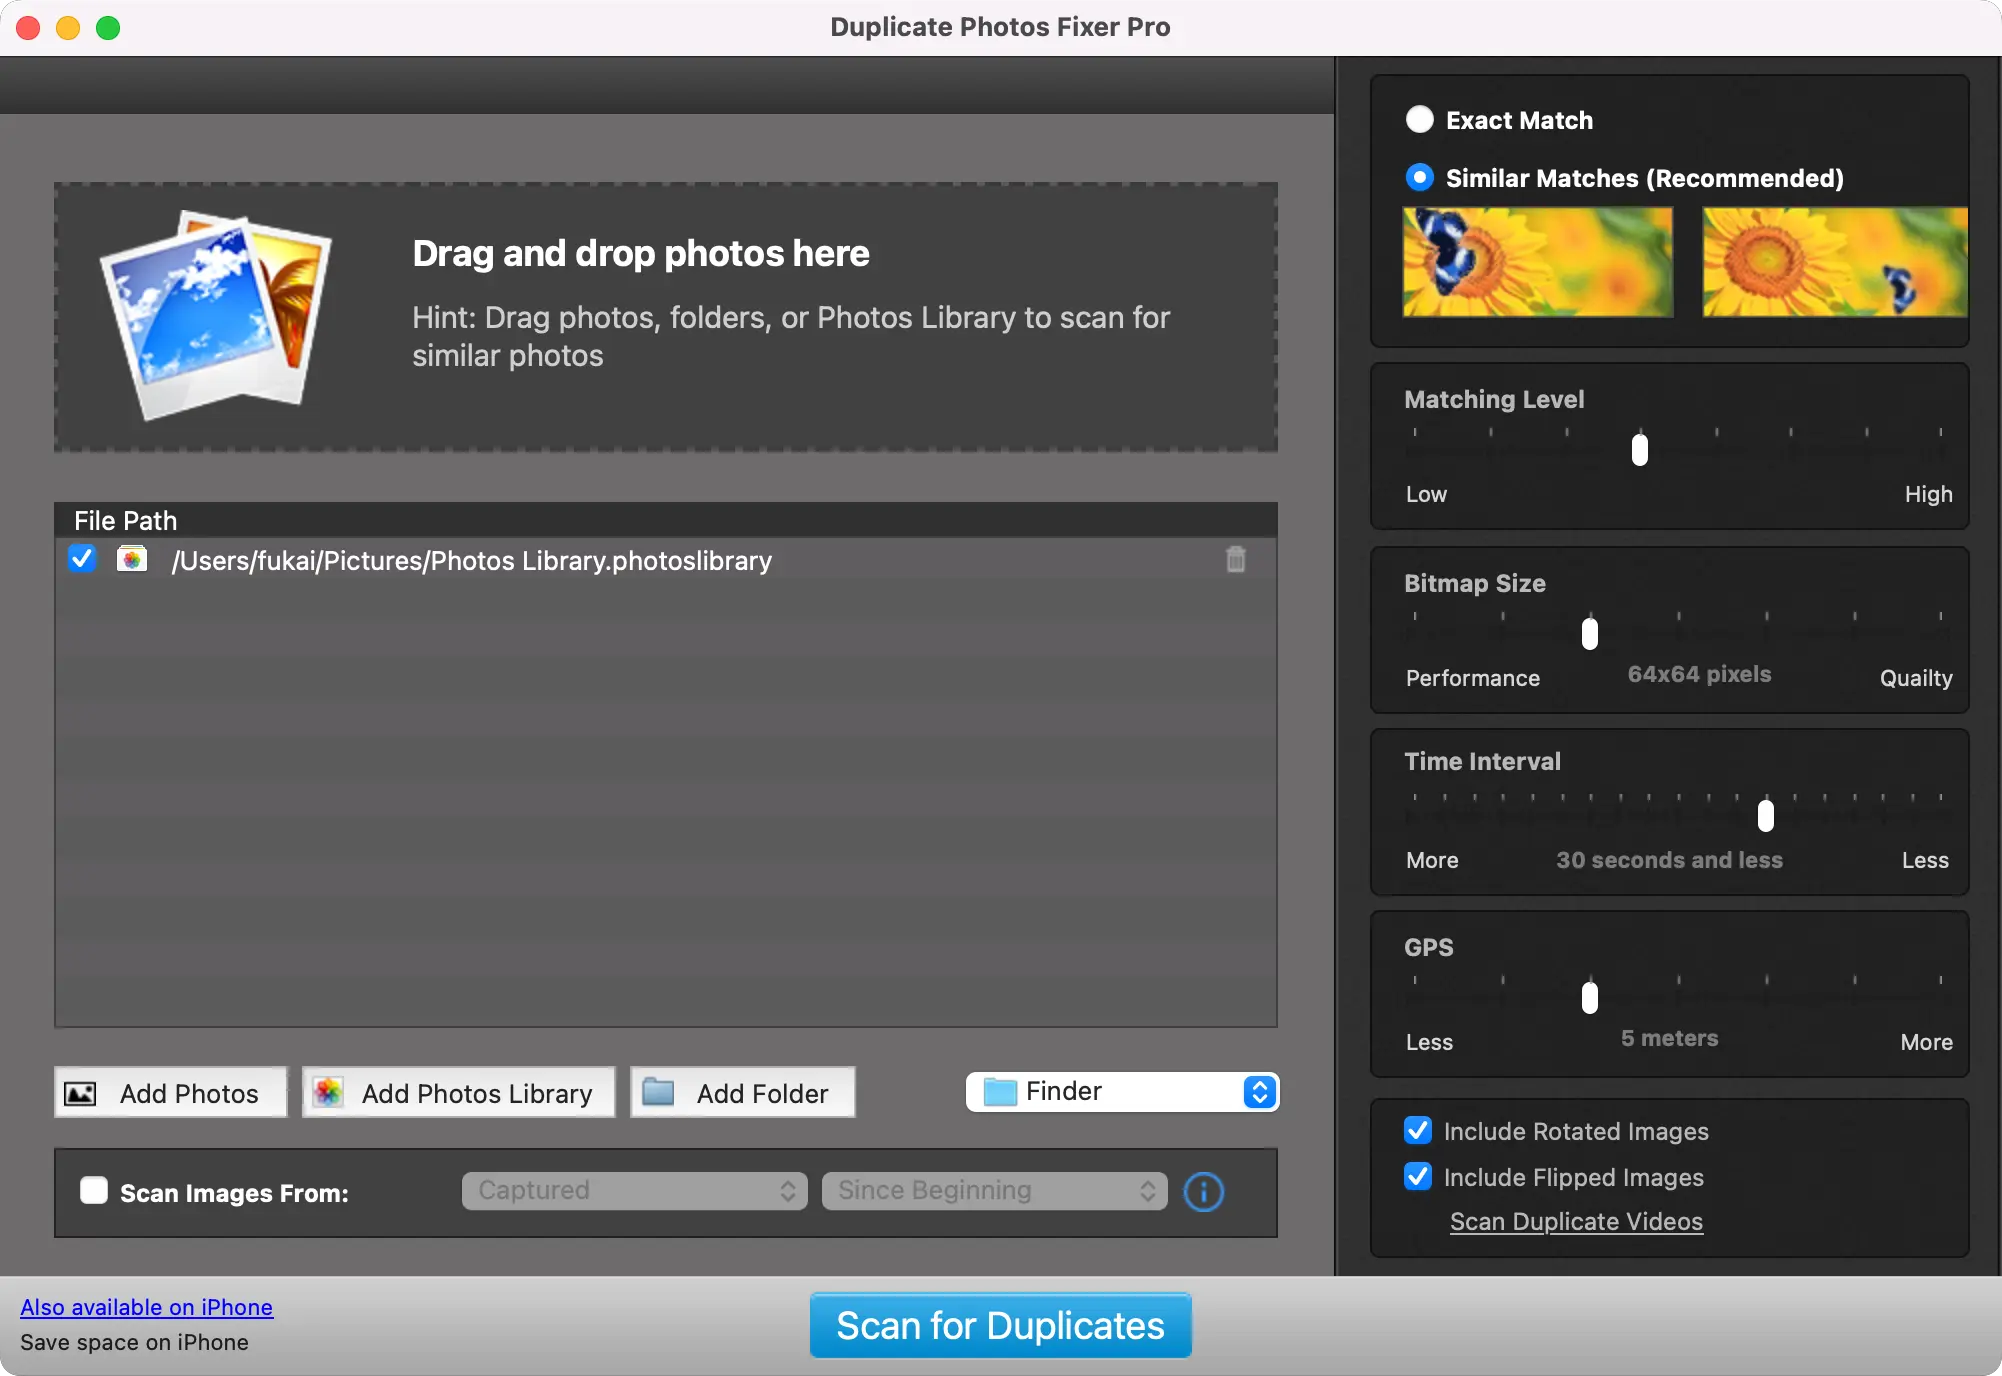Enable the Scan Images From checkbox
The height and width of the screenshot is (1376, 2002).
[x=94, y=1191]
